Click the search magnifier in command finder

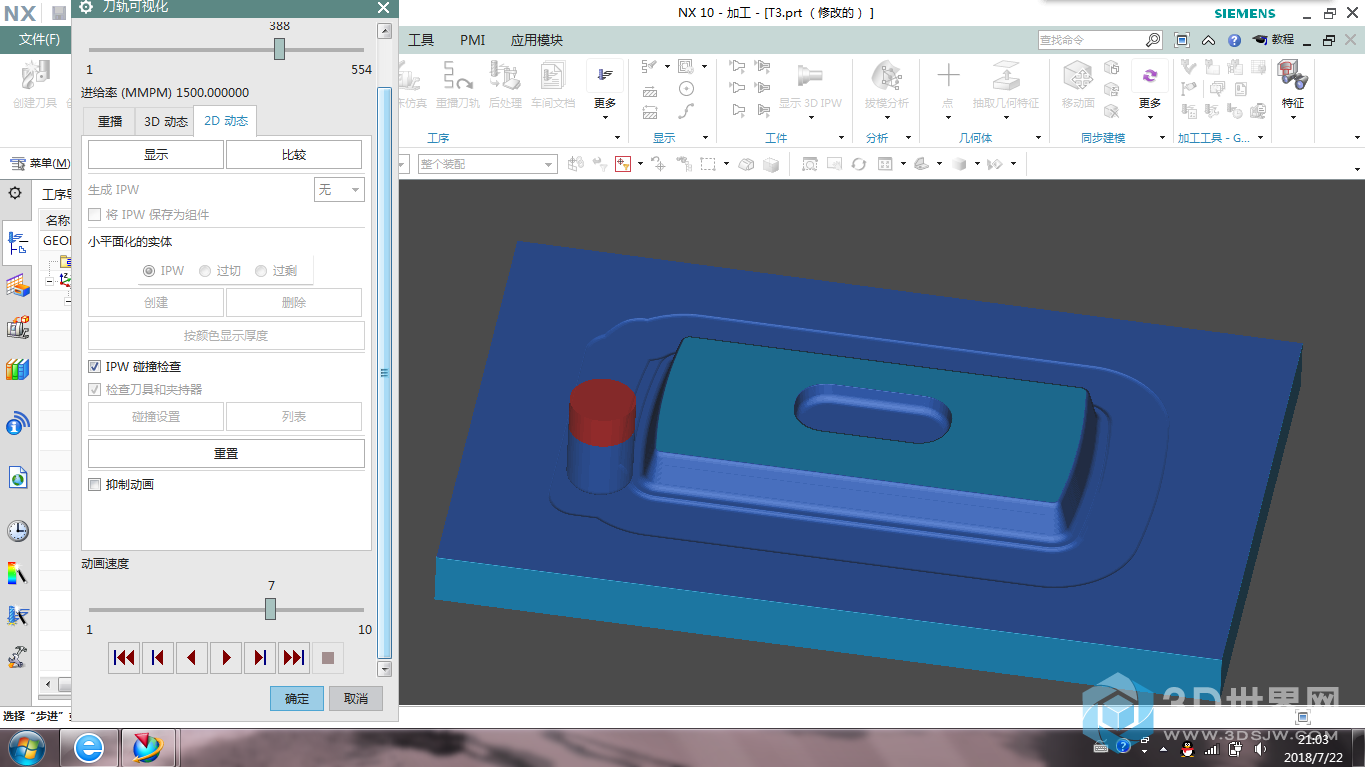(1153, 40)
